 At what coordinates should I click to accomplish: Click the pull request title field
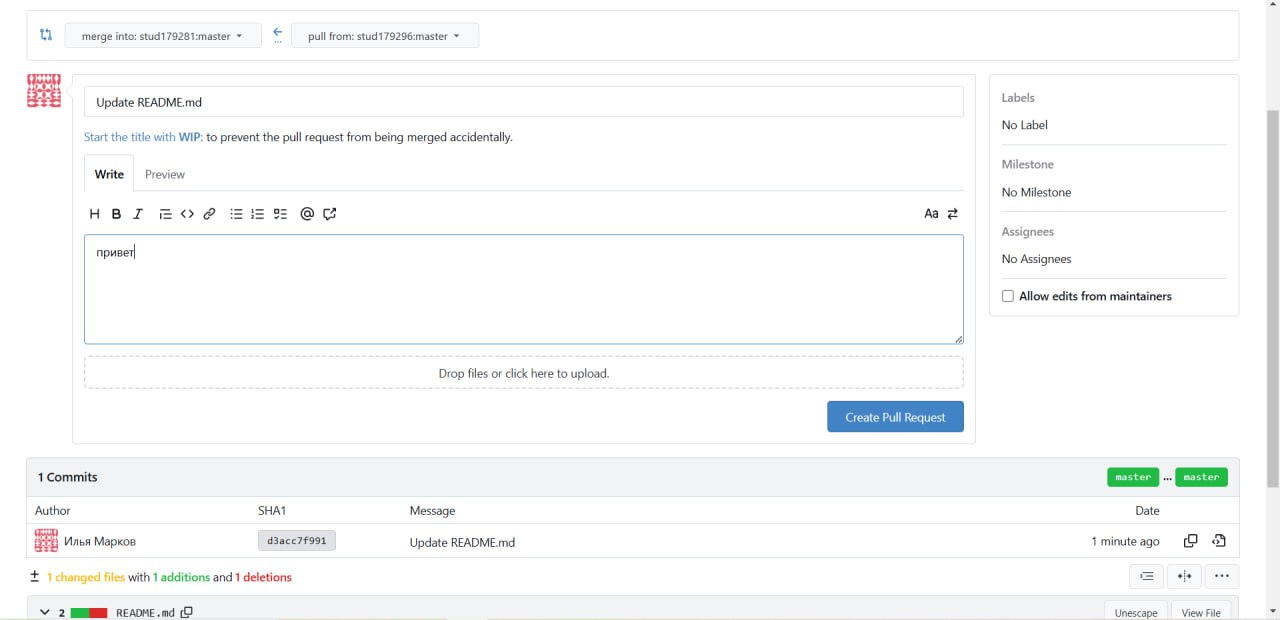(x=523, y=102)
